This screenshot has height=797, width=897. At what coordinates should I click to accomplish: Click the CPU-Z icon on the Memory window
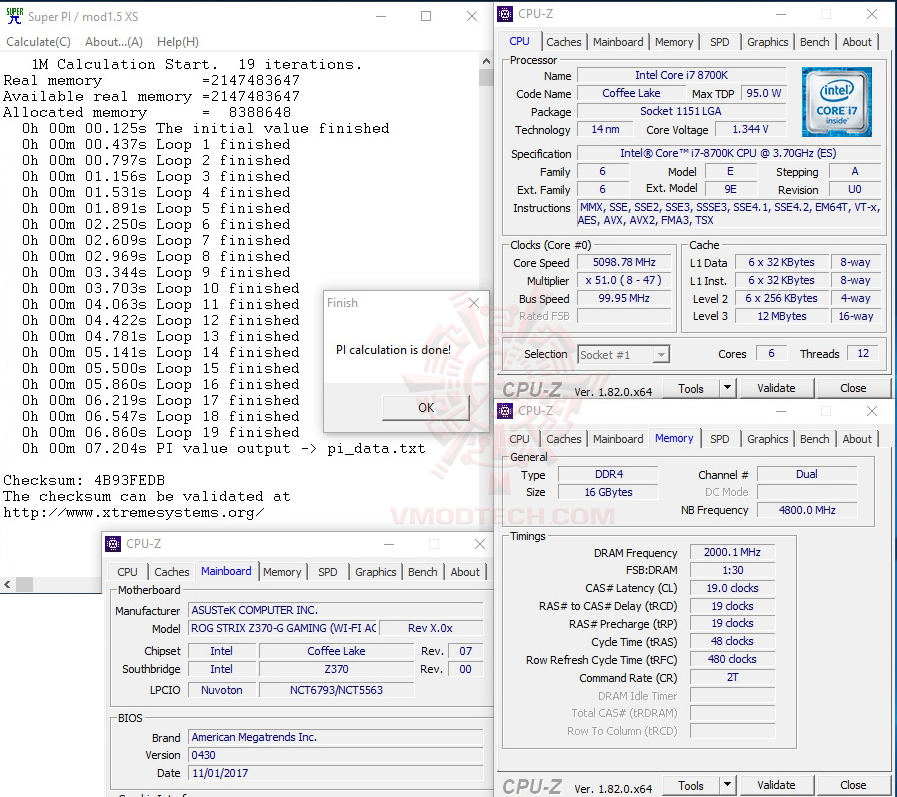[x=508, y=410]
